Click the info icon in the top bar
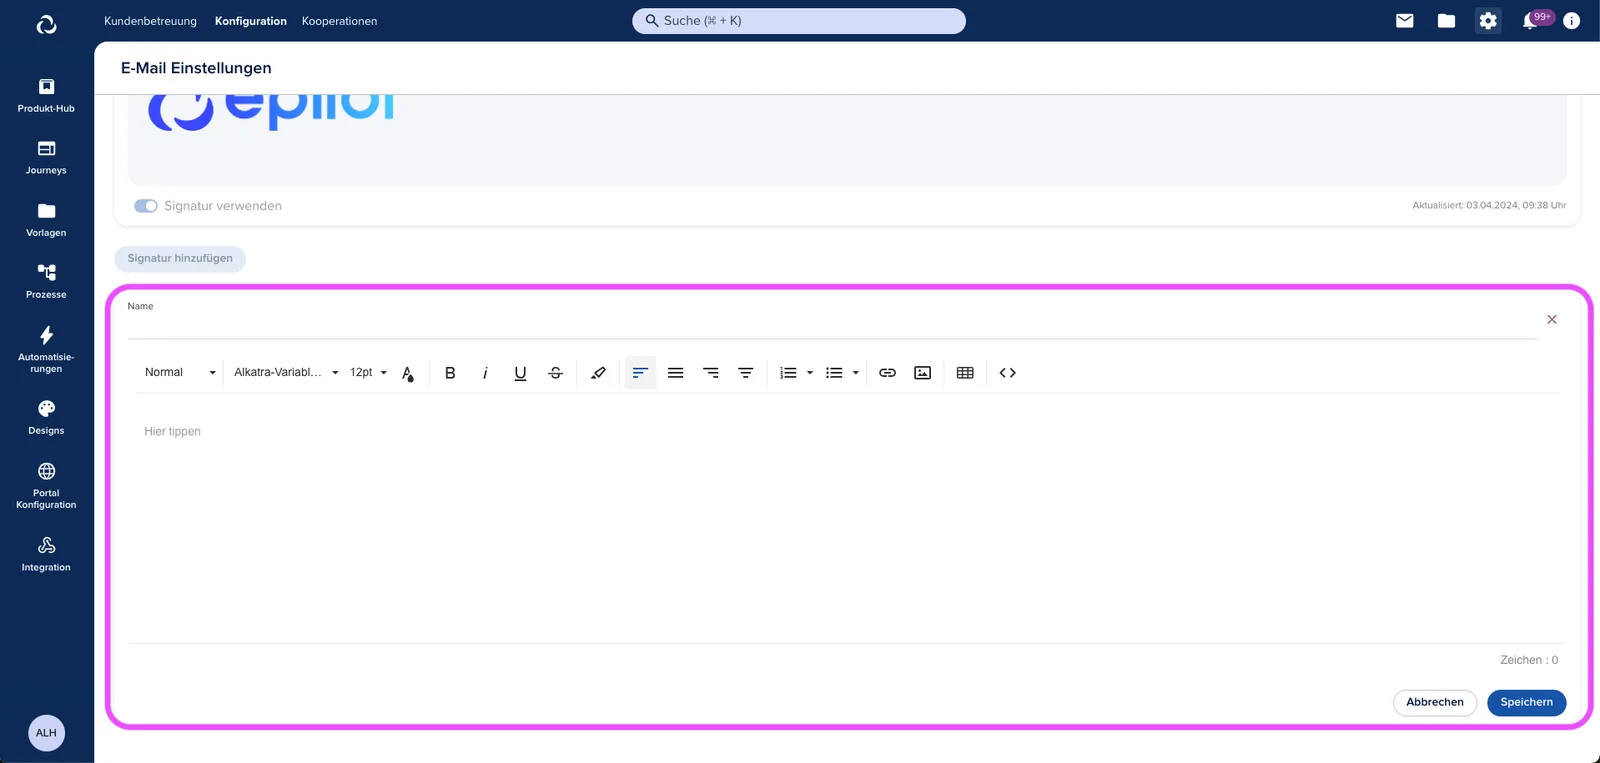 pyautogui.click(x=1572, y=20)
